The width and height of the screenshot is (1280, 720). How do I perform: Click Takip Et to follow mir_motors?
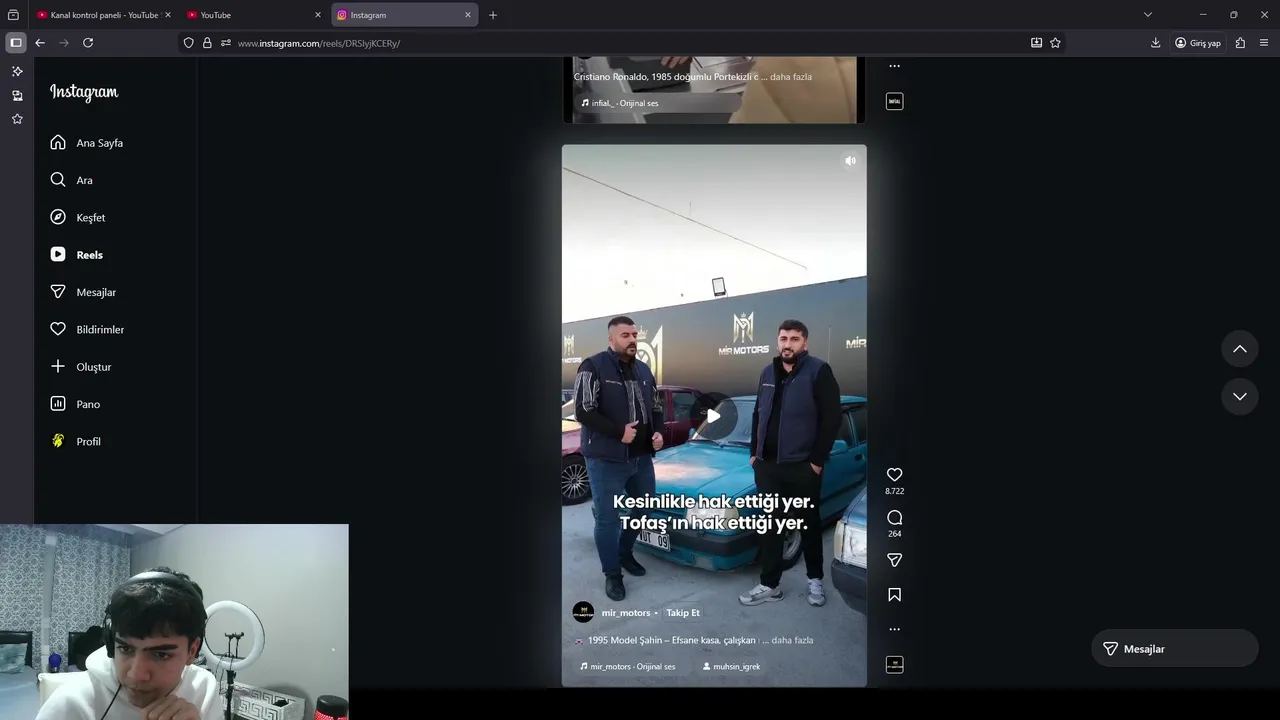(x=683, y=613)
